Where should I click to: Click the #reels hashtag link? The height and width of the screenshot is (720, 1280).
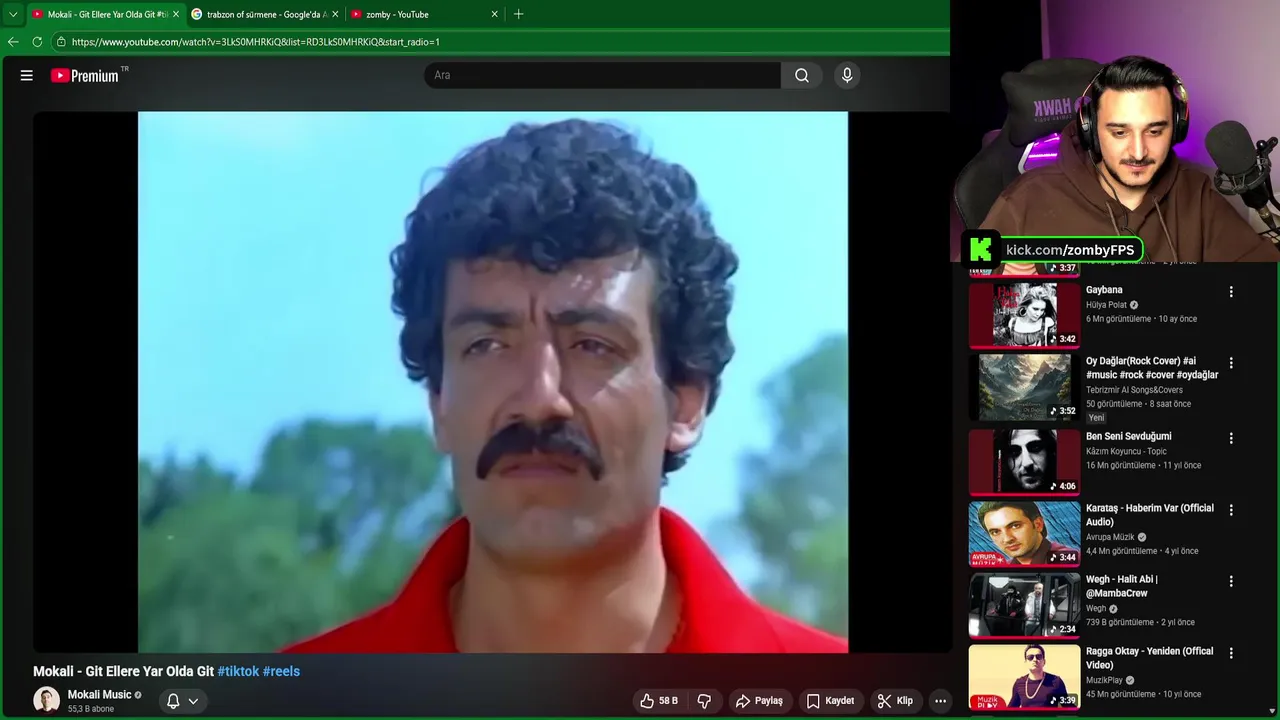[x=281, y=672]
